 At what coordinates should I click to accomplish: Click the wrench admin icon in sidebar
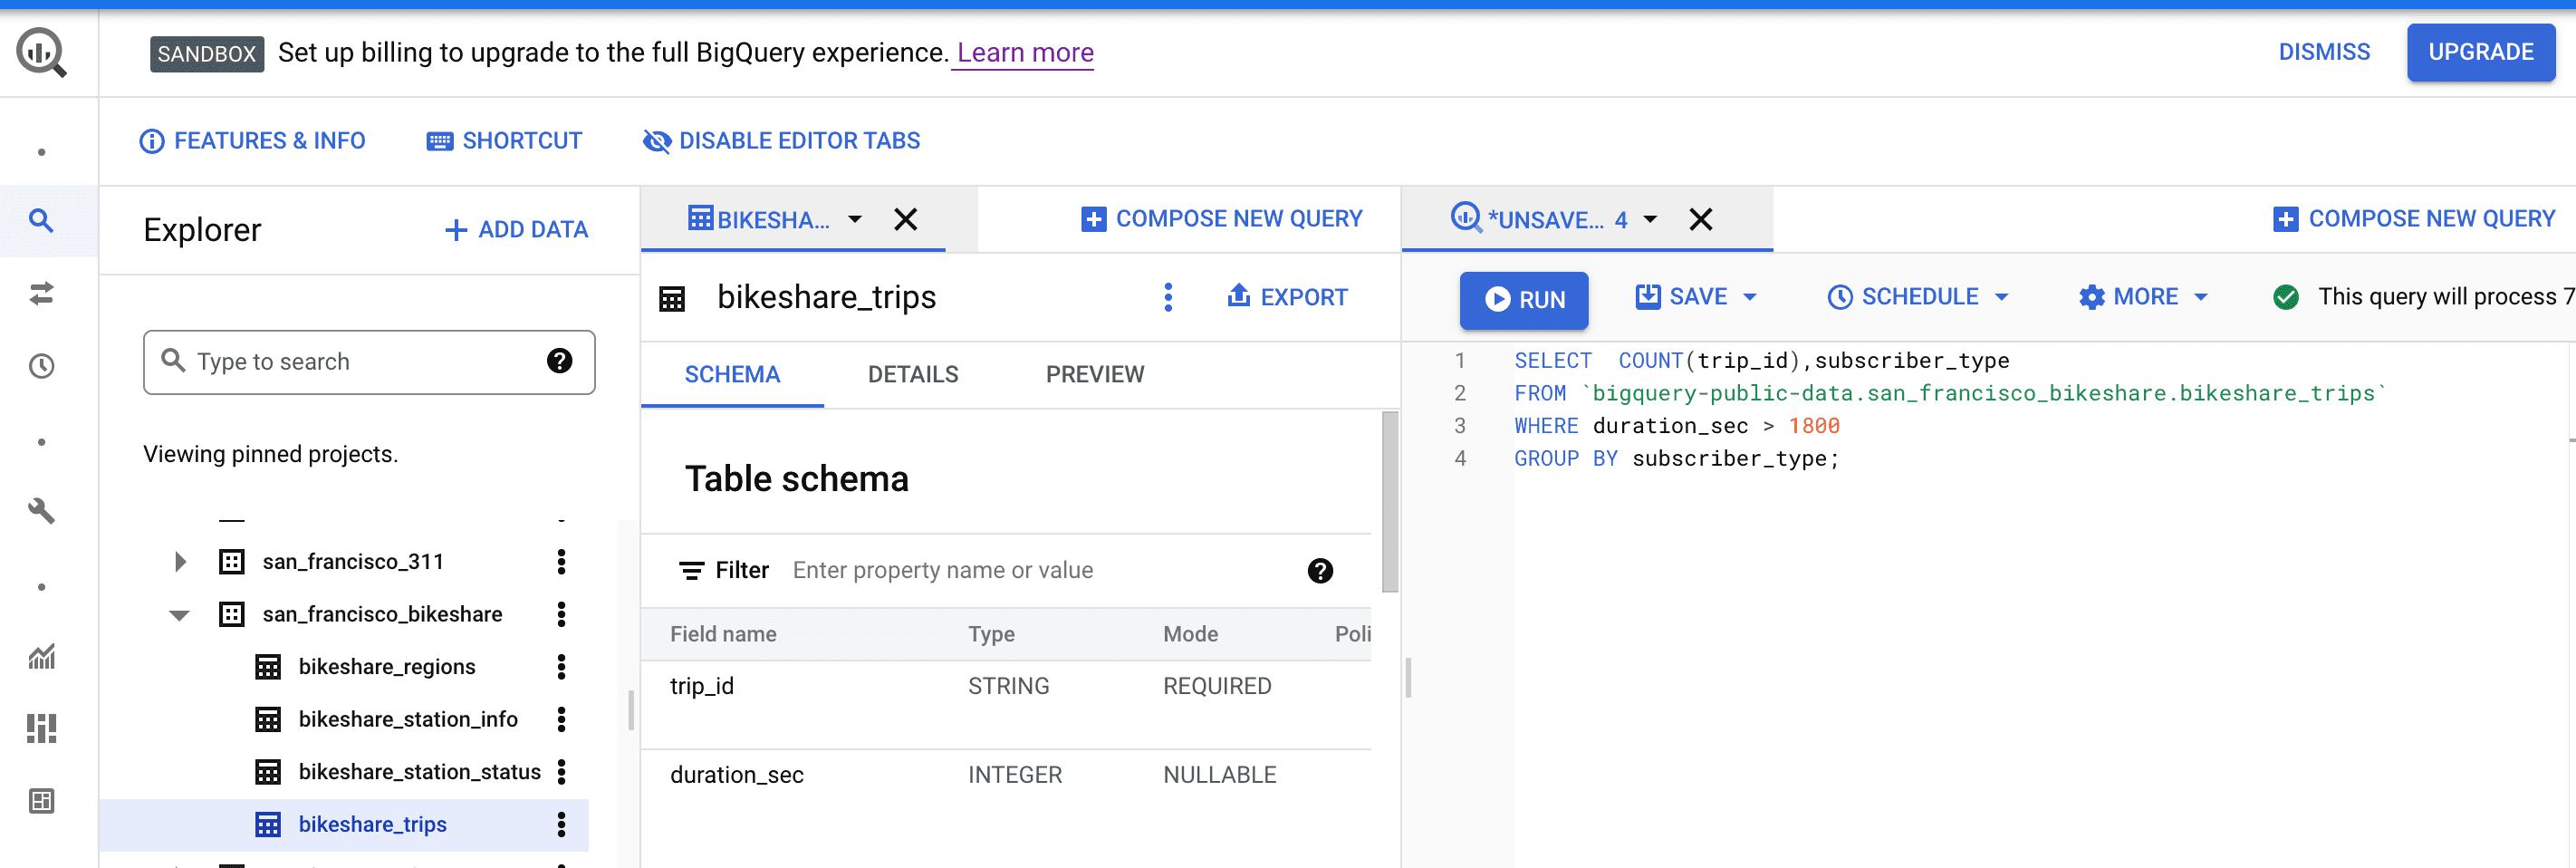tap(41, 511)
